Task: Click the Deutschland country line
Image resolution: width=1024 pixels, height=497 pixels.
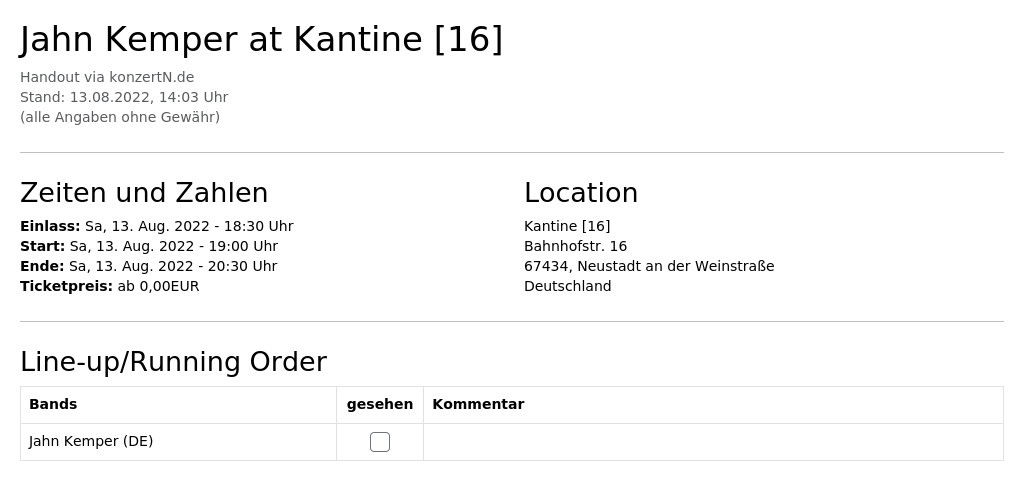Action: 568,287
